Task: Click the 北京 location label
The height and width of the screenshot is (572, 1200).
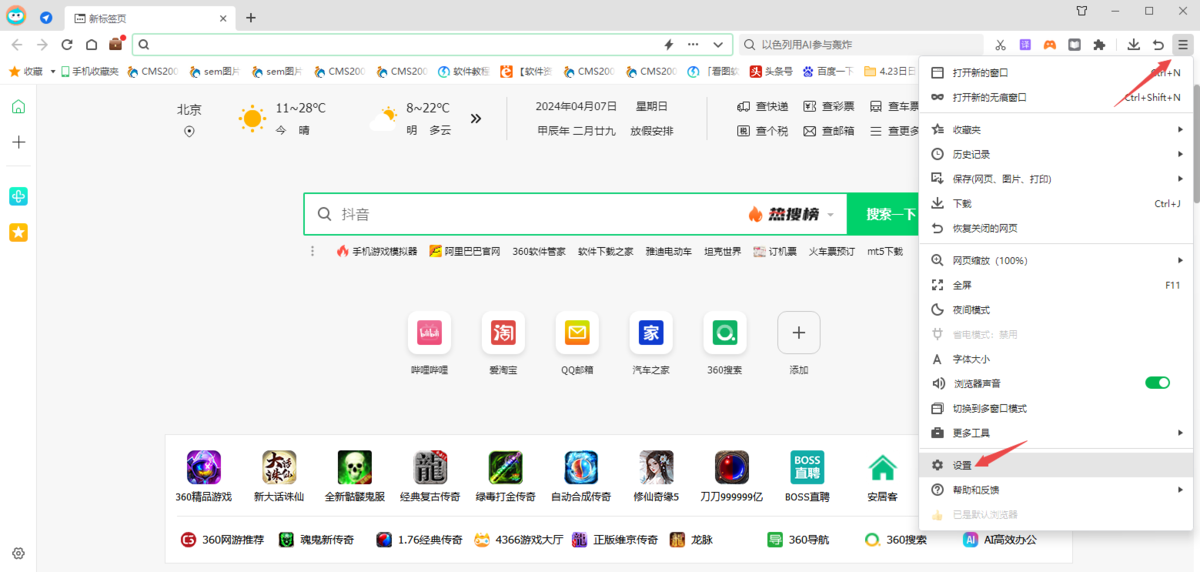Action: (189, 110)
